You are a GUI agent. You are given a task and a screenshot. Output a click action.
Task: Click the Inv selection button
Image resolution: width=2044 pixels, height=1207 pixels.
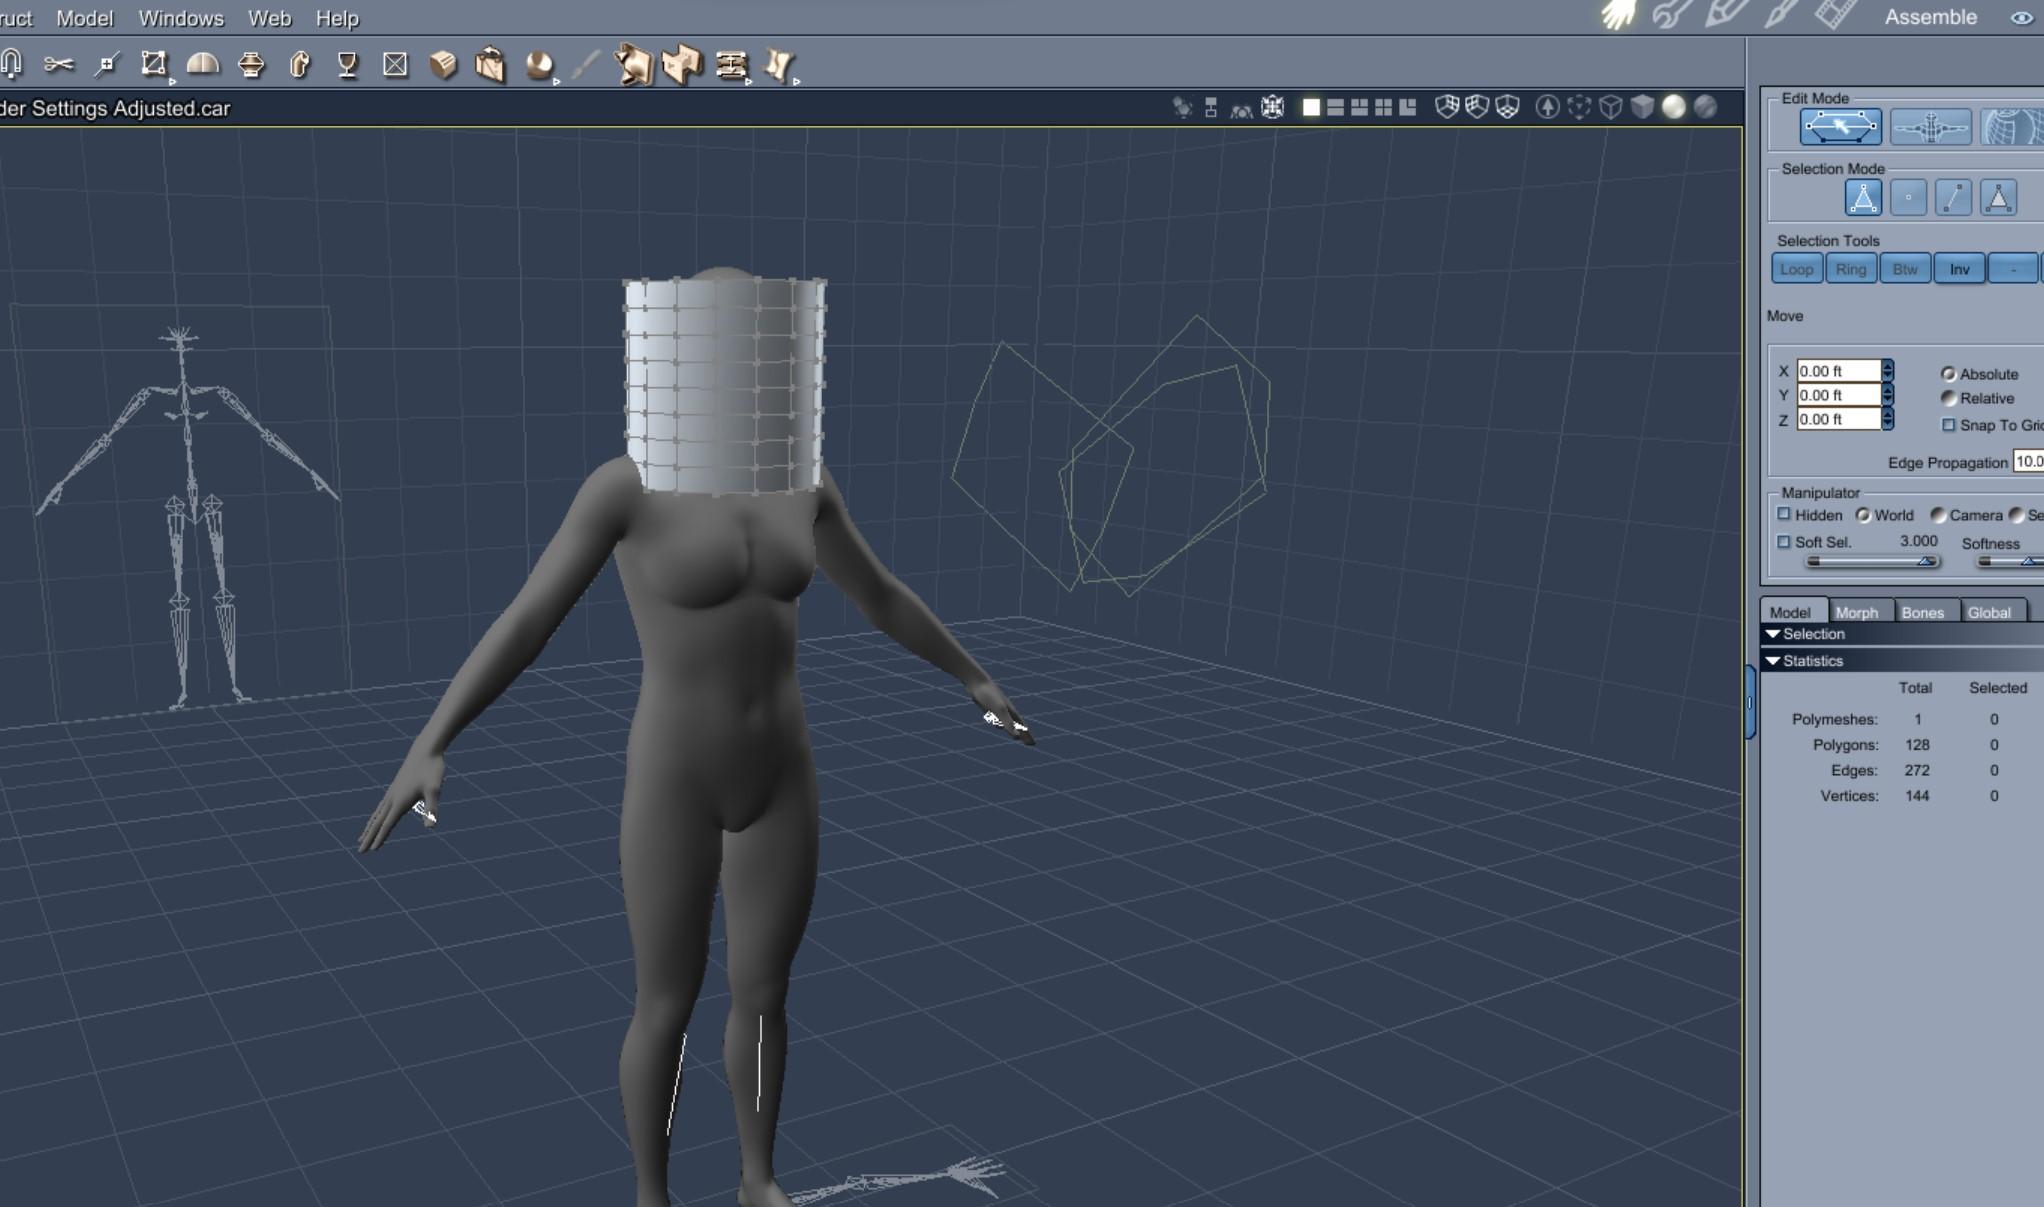click(x=1959, y=269)
